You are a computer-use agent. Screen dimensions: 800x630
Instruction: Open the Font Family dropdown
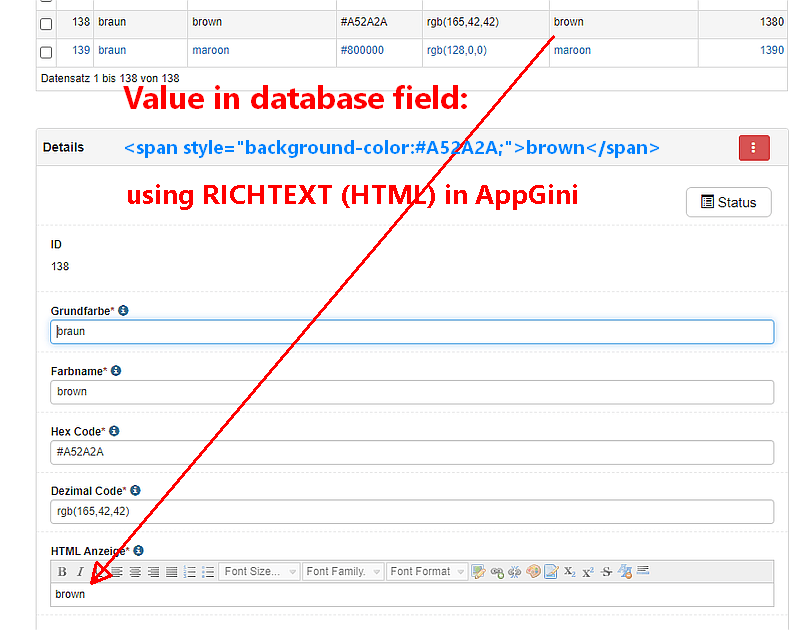tap(343, 572)
